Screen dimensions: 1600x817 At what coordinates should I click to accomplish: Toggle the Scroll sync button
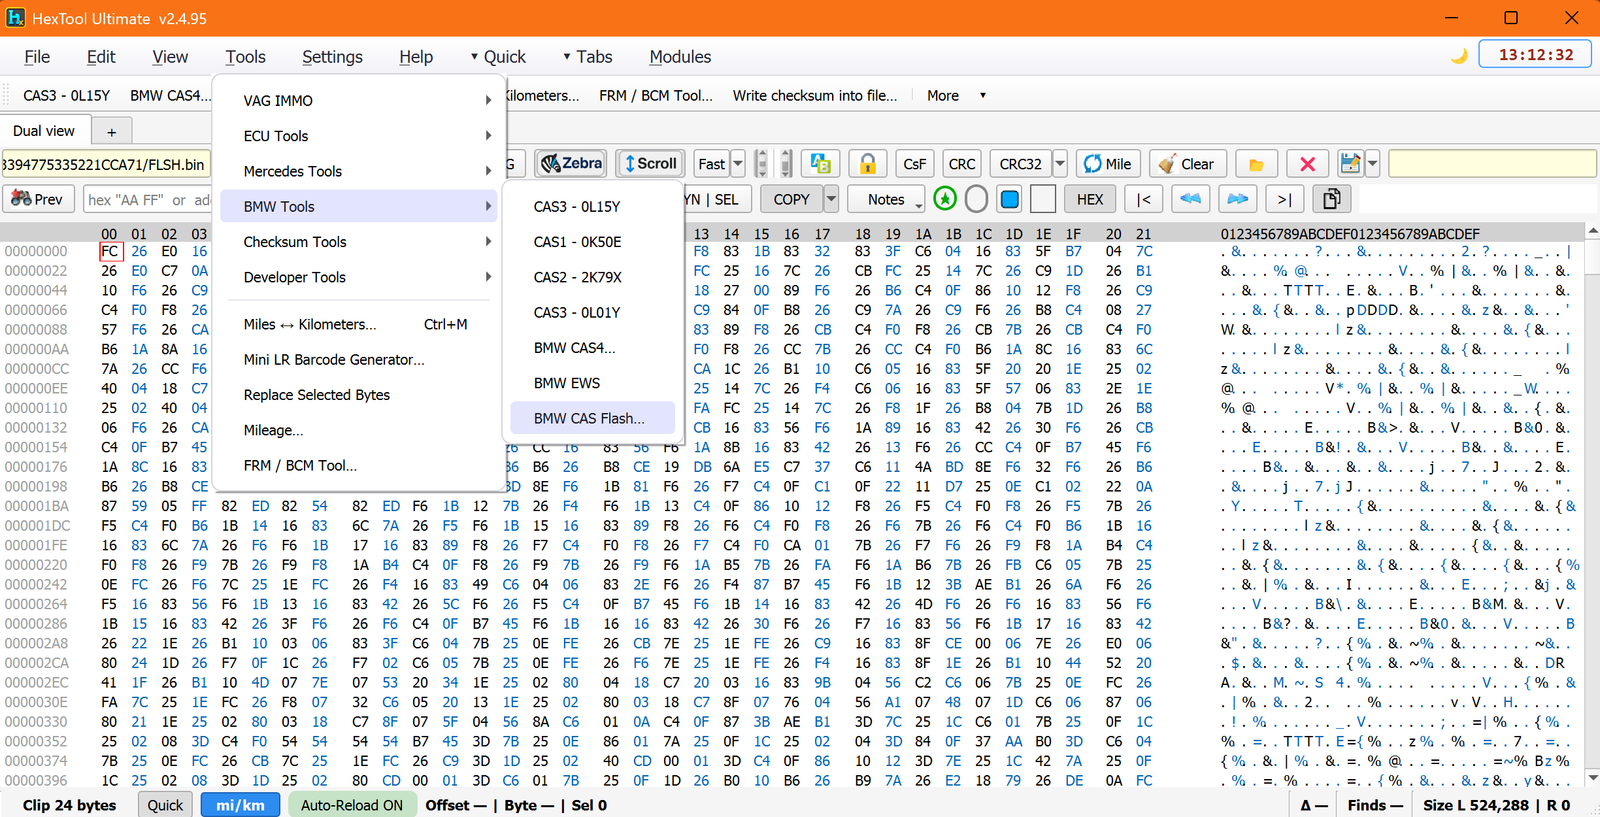pyautogui.click(x=650, y=163)
